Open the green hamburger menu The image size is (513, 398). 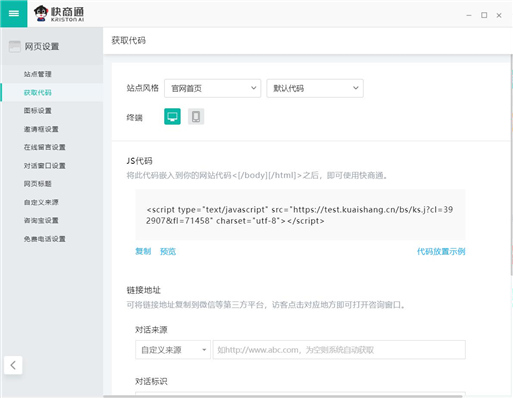14,14
